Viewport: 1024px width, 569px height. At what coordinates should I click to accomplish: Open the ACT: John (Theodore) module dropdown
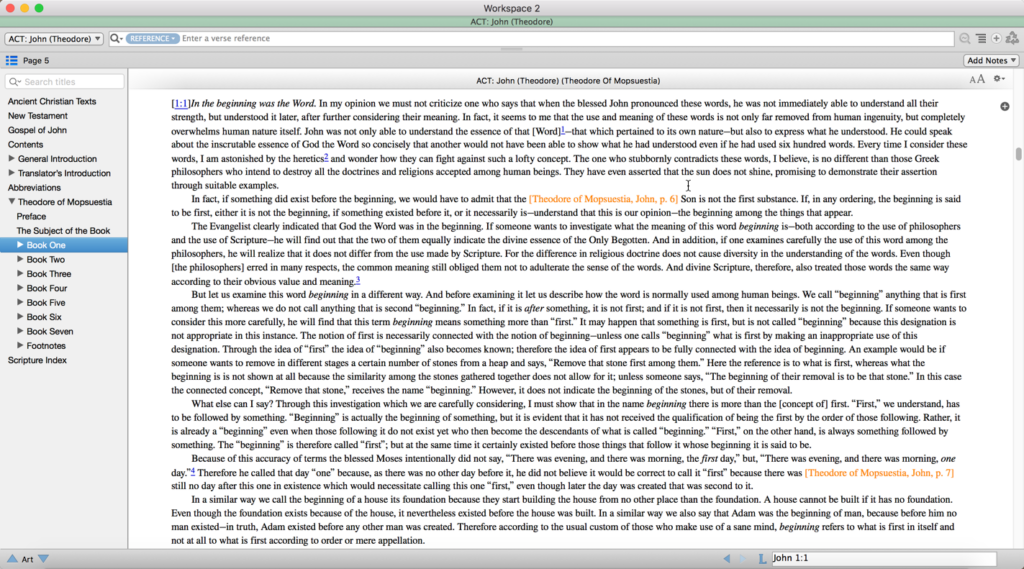click(54, 38)
